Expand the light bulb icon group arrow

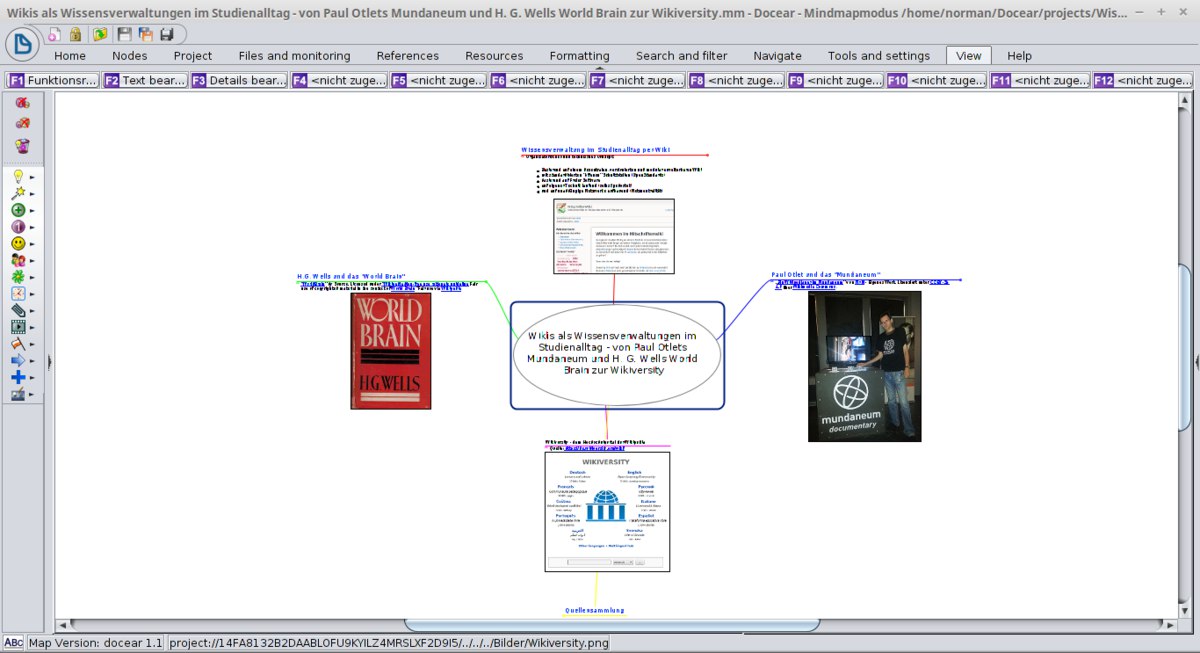click(x=32, y=177)
